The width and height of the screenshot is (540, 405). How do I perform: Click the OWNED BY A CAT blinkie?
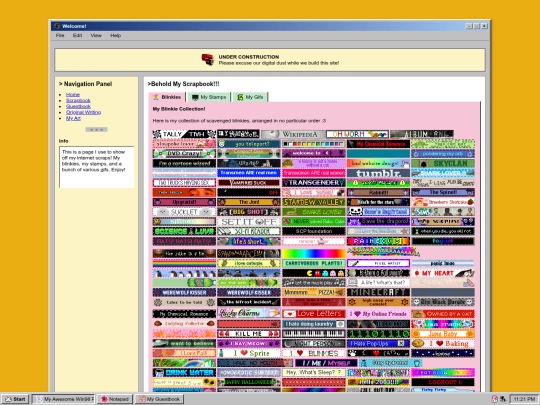[x=443, y=314]
